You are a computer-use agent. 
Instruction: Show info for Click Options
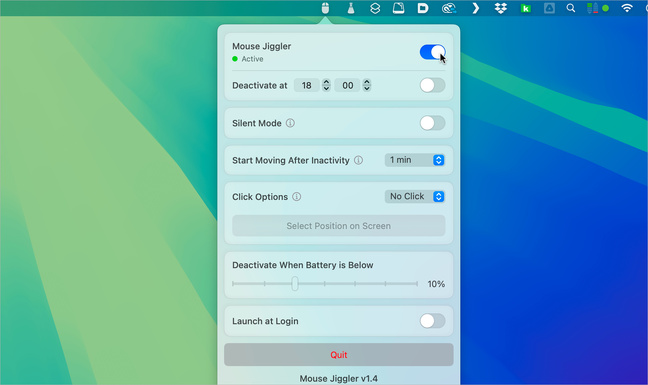tap(297, 197)
